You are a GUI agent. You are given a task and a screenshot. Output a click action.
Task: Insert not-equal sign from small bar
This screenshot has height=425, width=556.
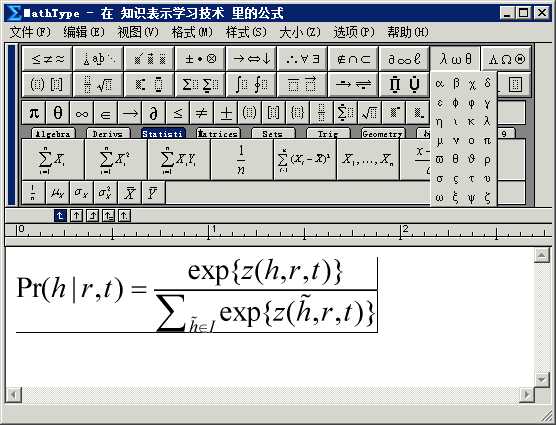coord(201,113)
